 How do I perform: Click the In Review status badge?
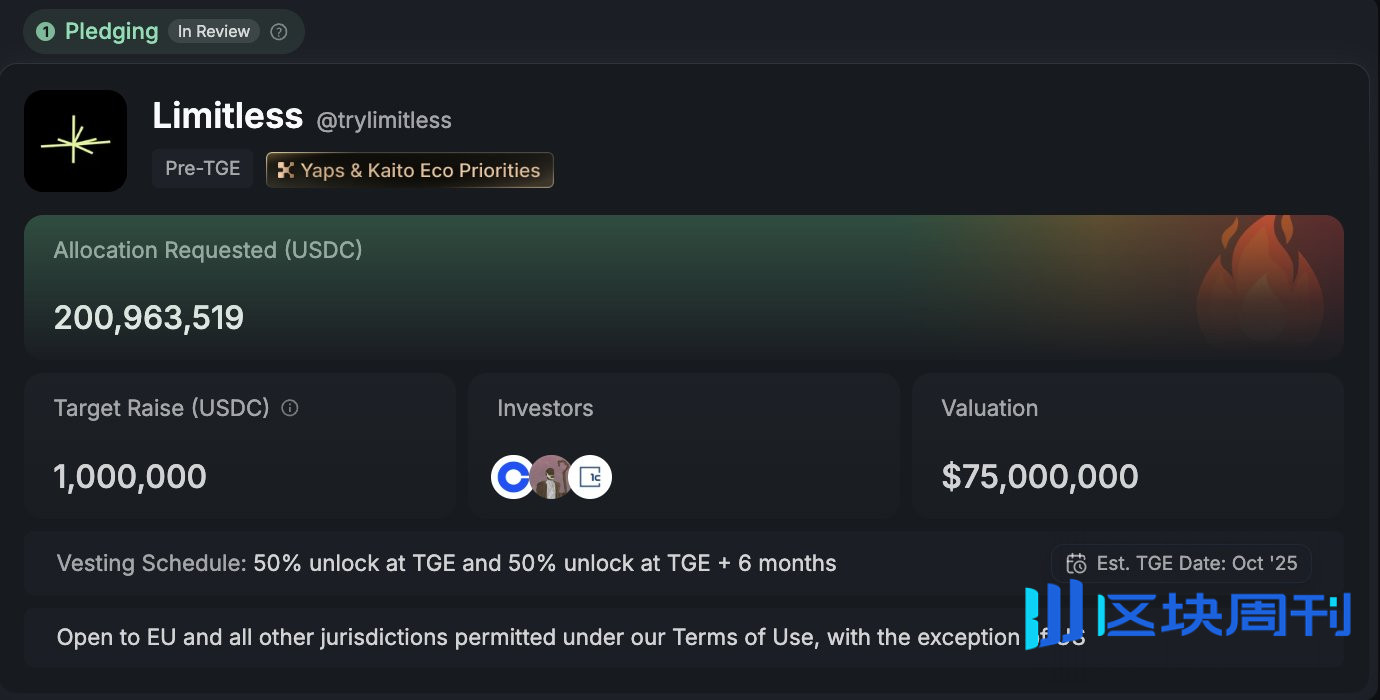pyautogui.click(x=214, y=32)
